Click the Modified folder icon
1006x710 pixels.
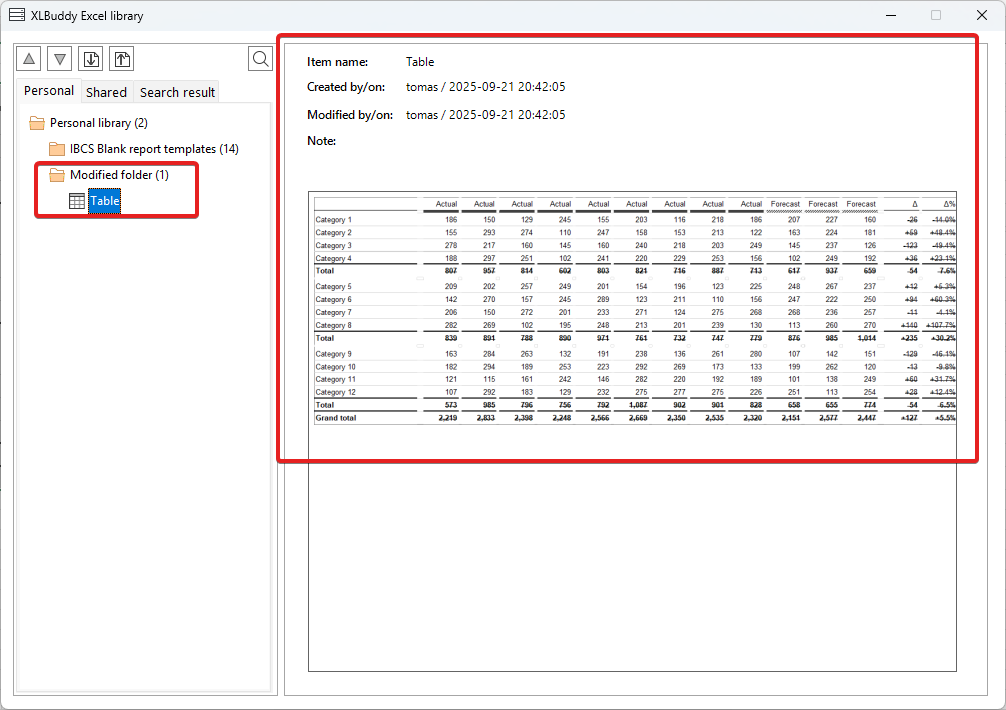tap(57, 175)
